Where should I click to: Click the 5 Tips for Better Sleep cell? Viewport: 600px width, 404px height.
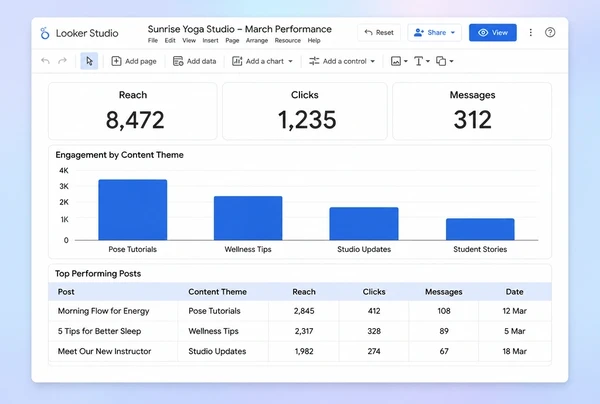click(x=99, y=331)
